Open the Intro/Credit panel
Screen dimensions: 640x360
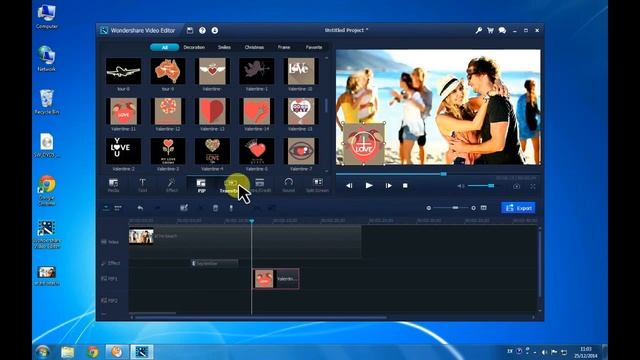pyautogui.click(x=260, y=185)
